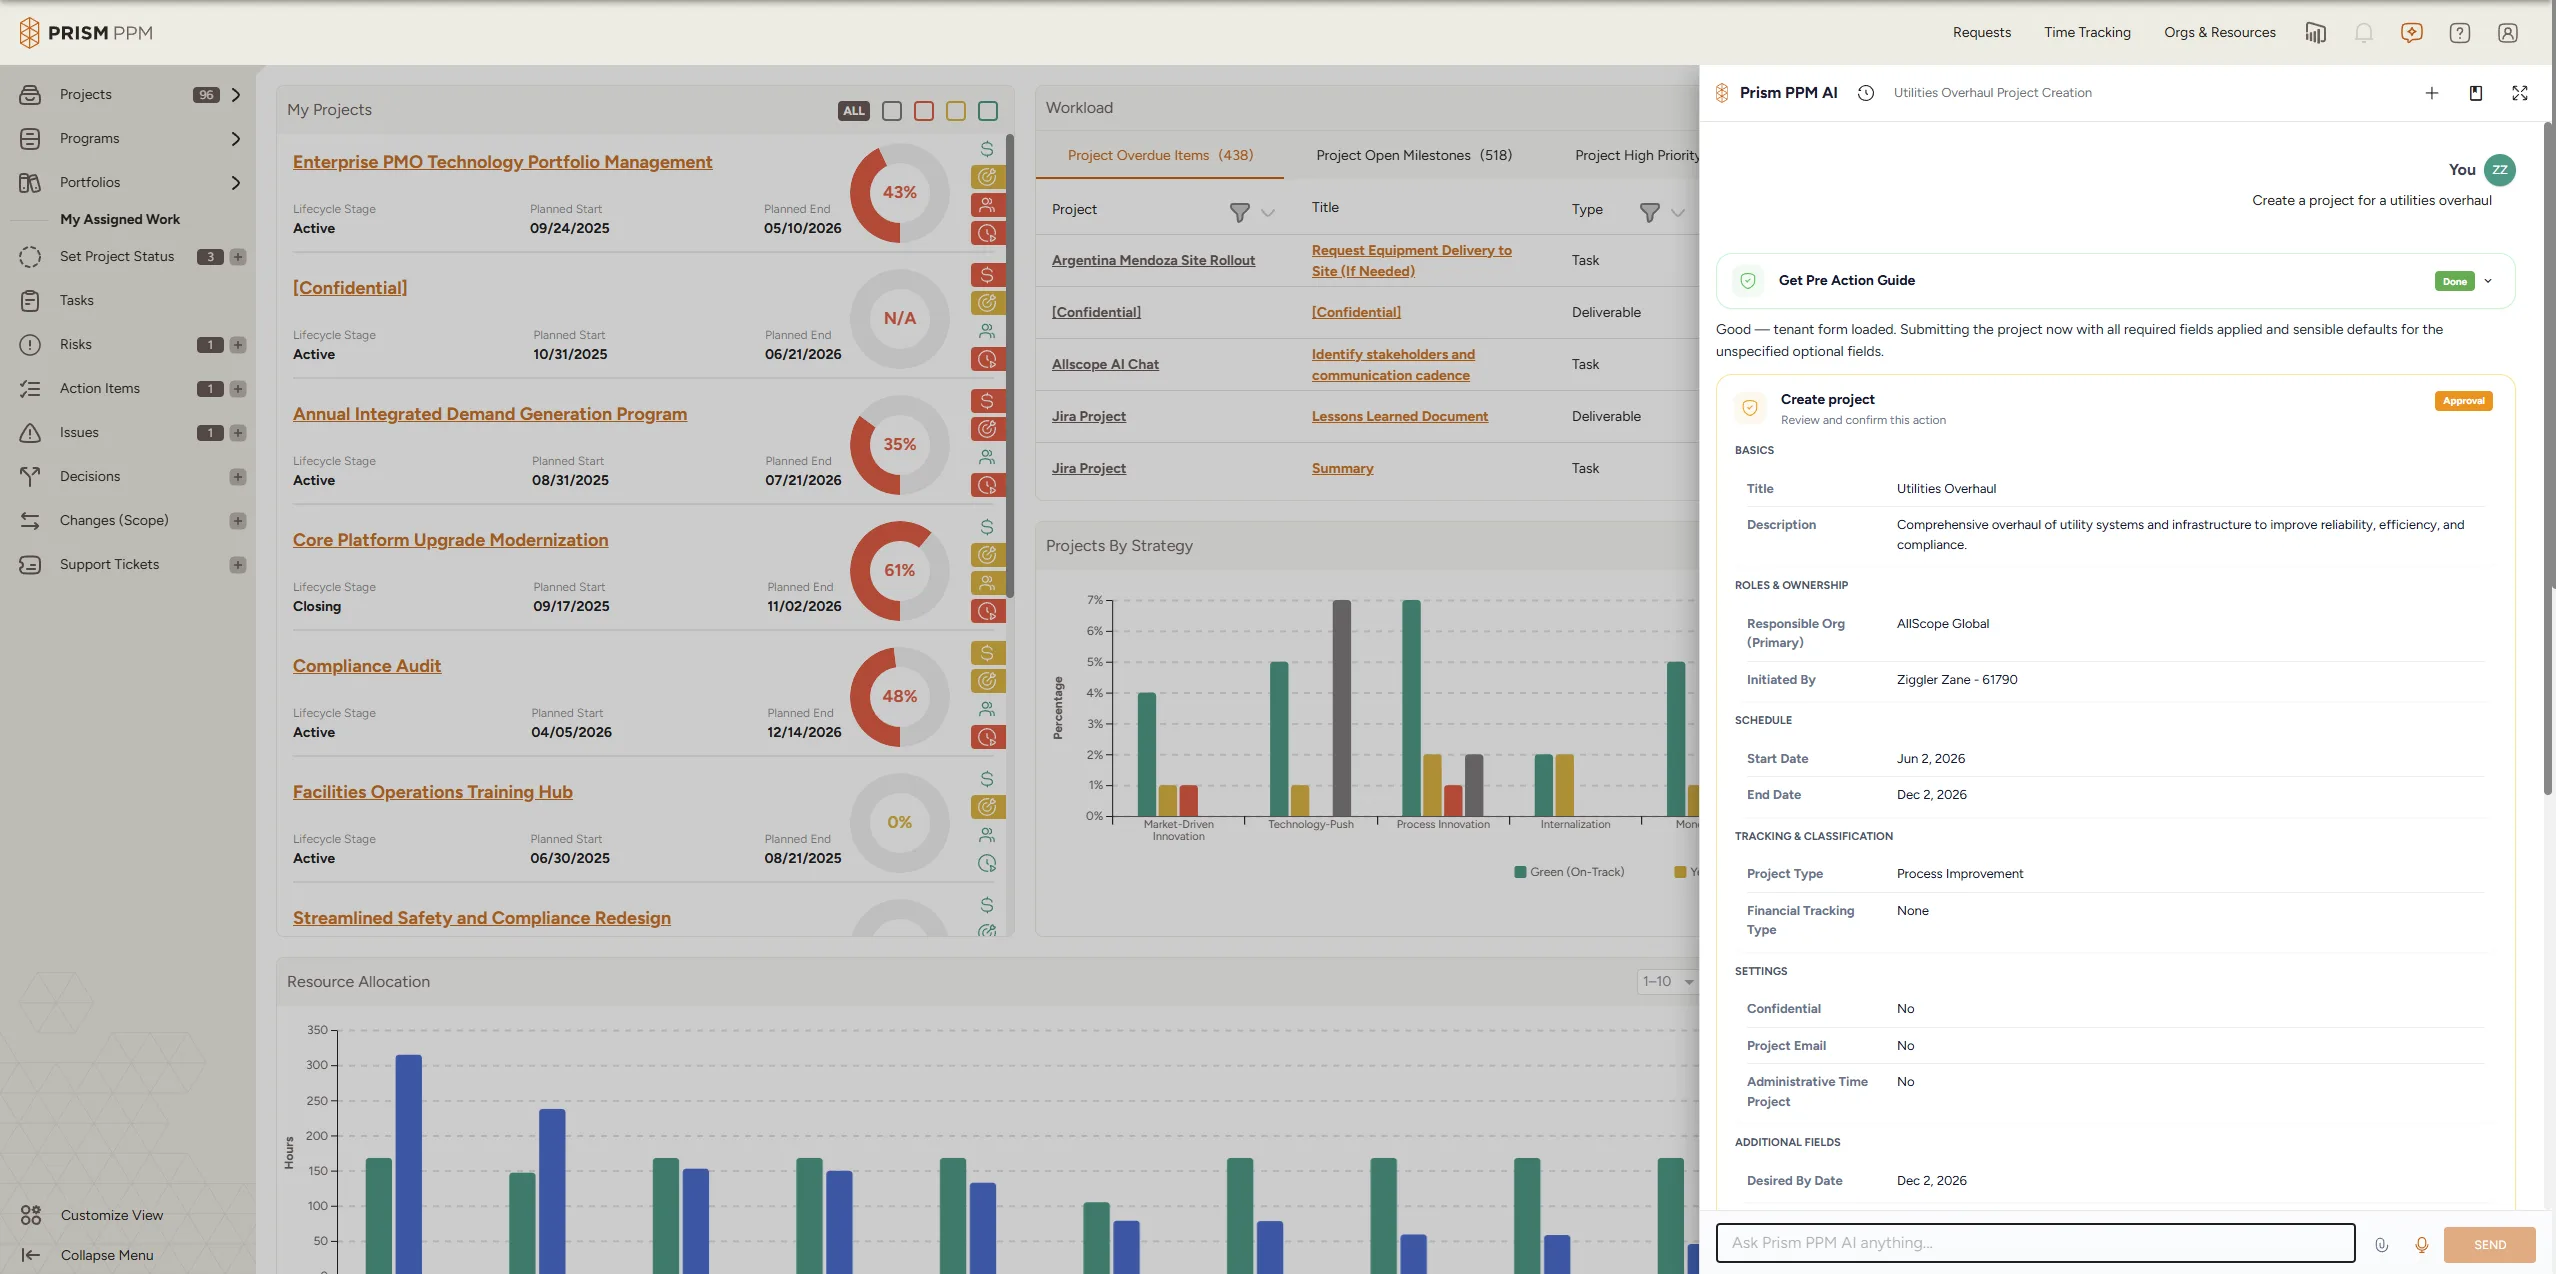Image resolution: width=2556 pixels, height=1274 pixels.
Task: Open Lessons Learned Document link
Action: pos(1399,416)
